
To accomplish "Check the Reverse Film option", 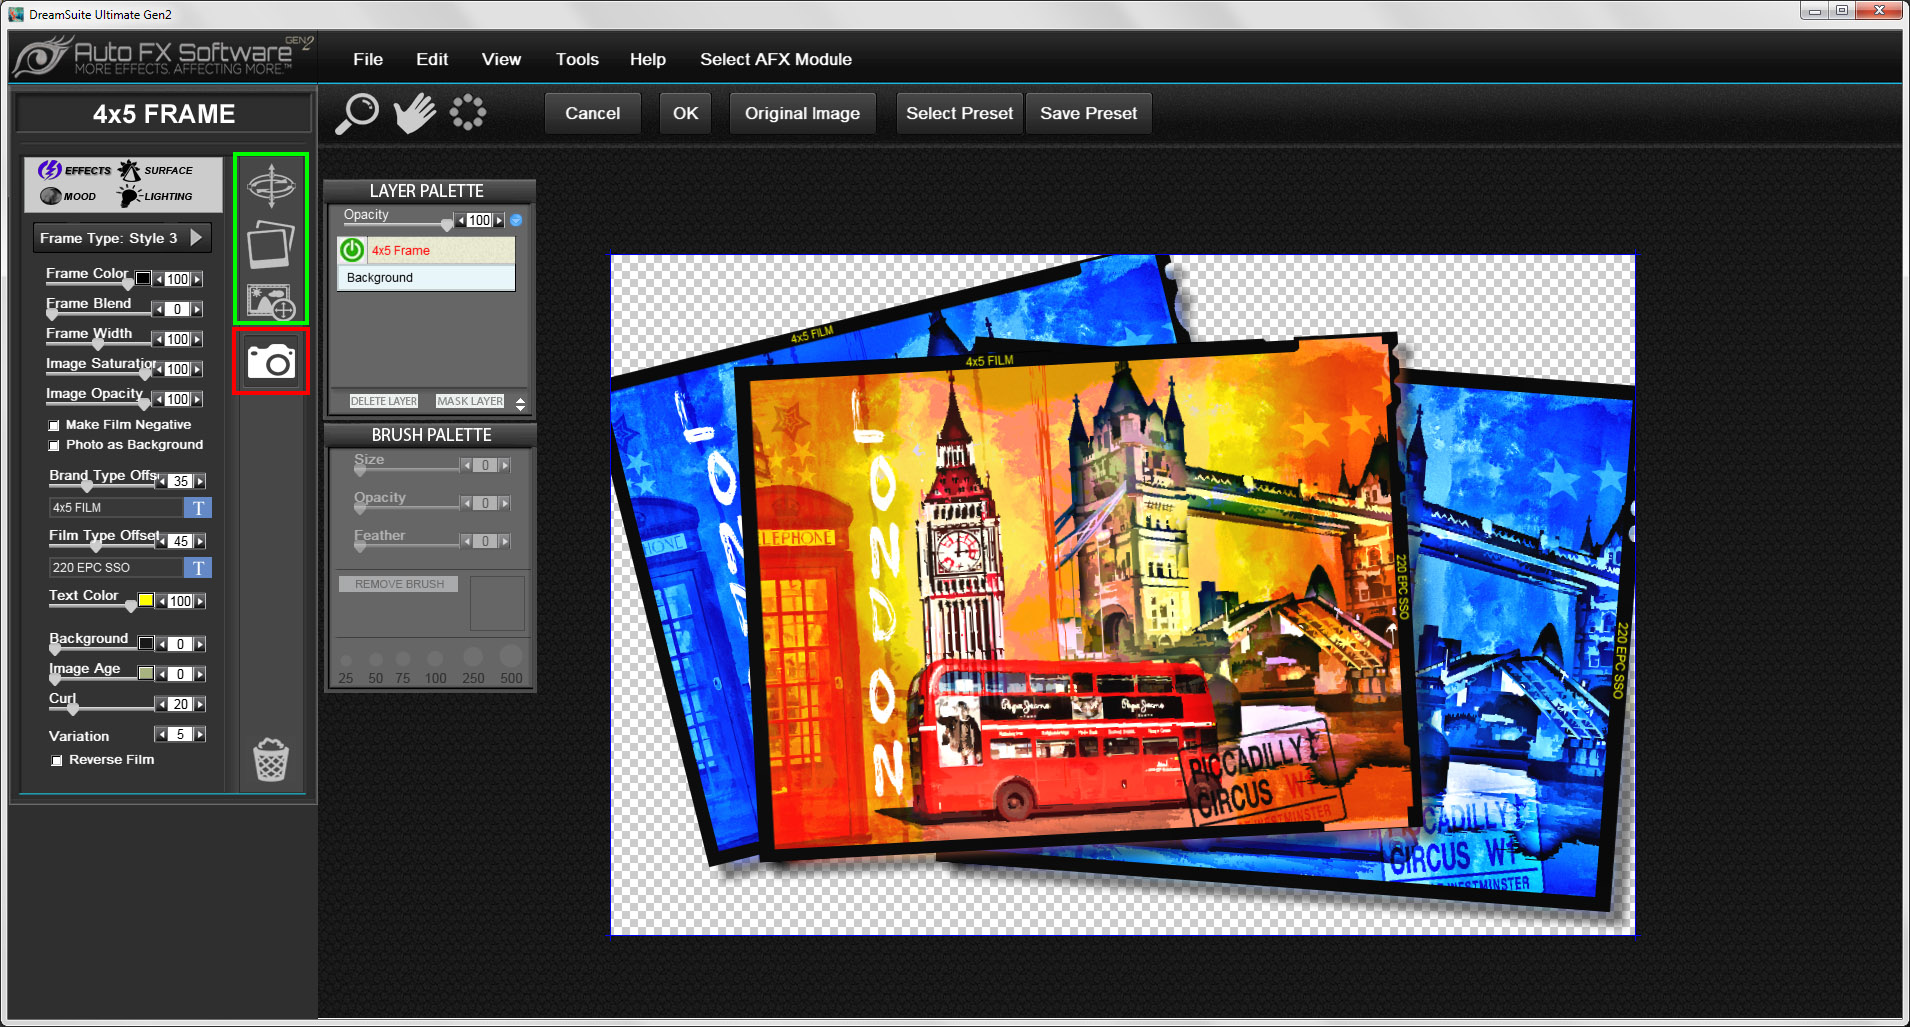I will click(57, 760).
